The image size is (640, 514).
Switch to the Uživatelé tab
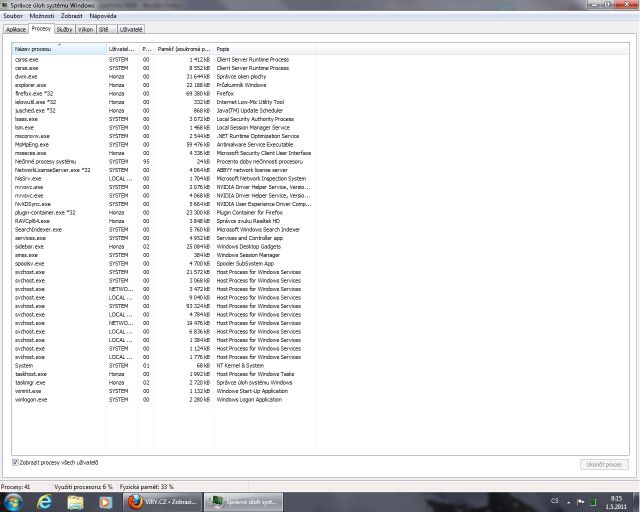click(131, 29)
